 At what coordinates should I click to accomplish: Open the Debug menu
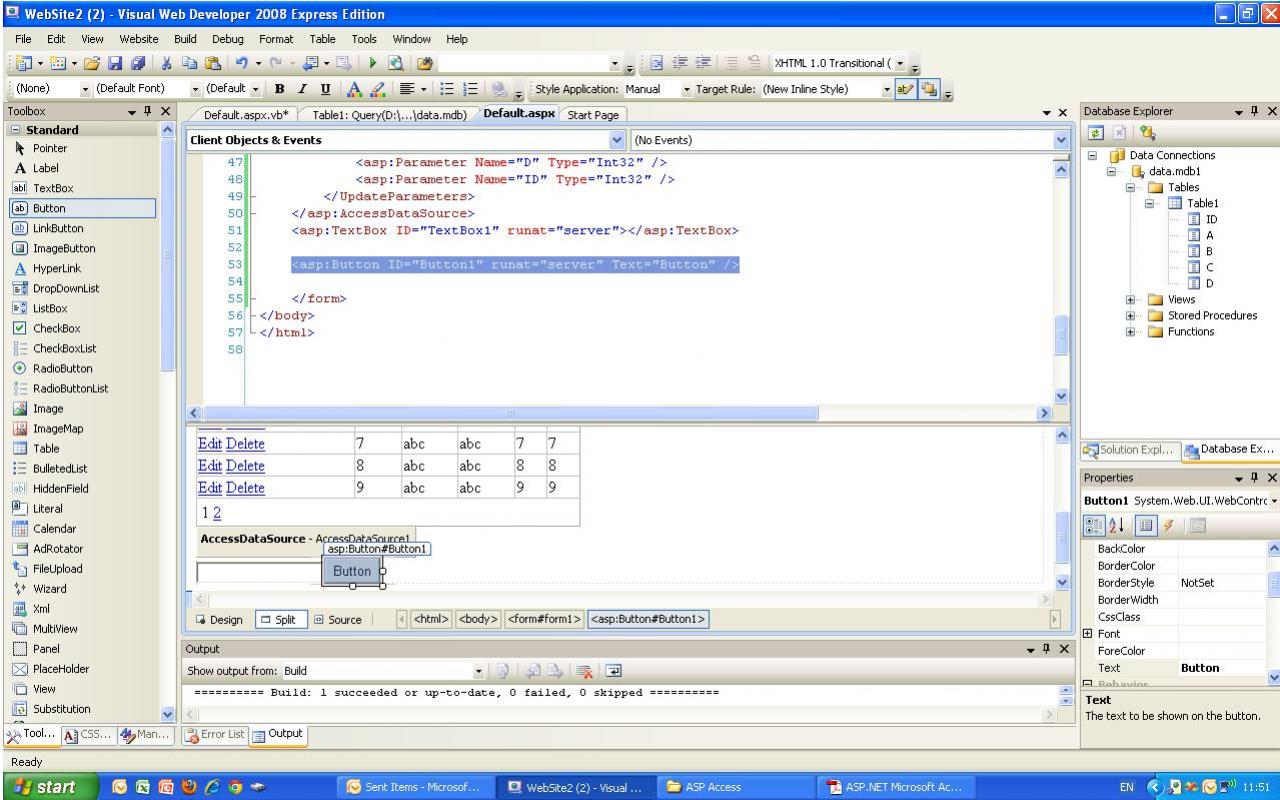tap(226, 39)
